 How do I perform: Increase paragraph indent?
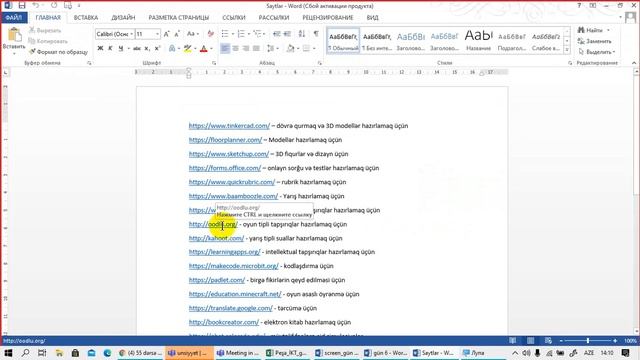(x=287, y=34)
